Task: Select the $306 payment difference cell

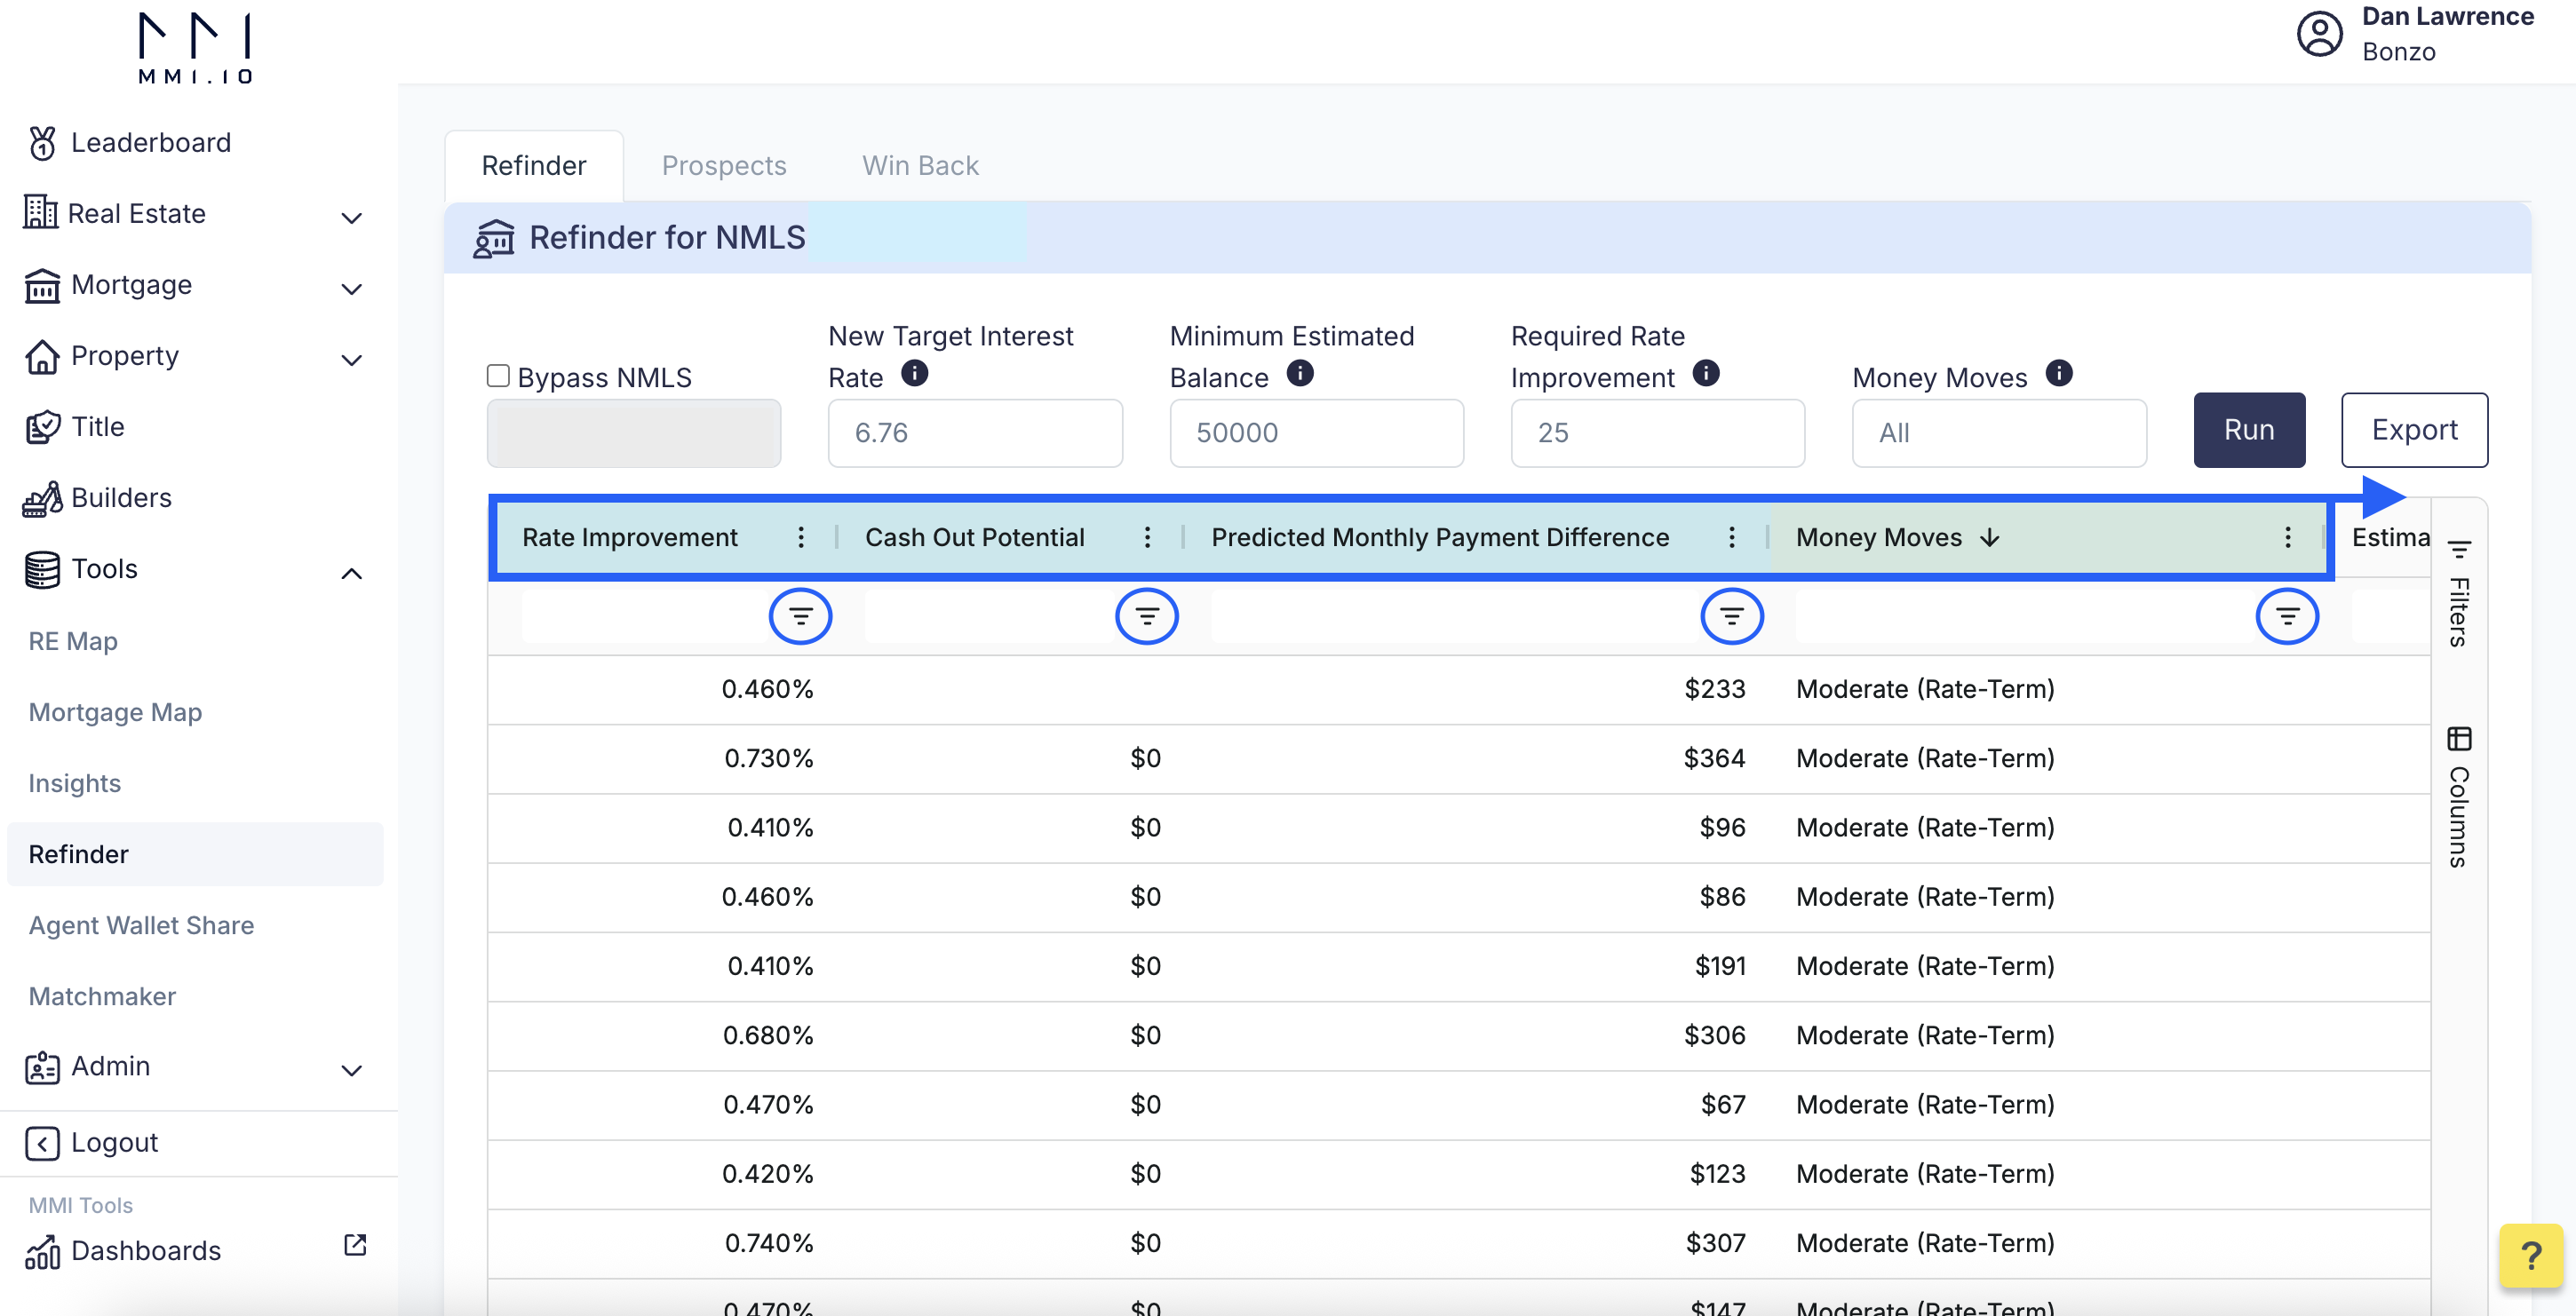Action: coord(1714,1035)
